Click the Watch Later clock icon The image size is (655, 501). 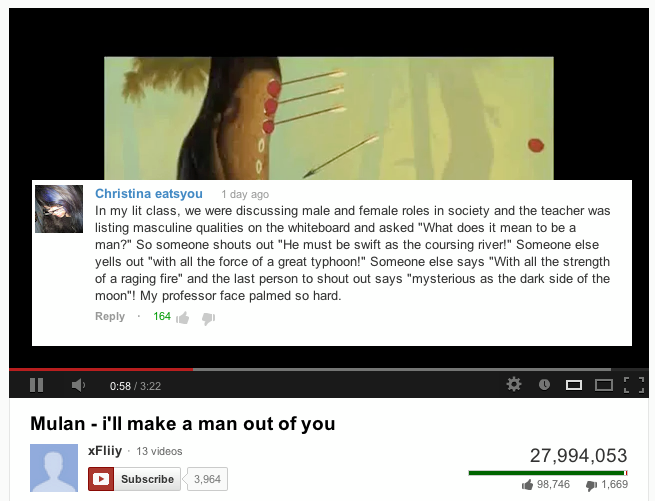544,384
